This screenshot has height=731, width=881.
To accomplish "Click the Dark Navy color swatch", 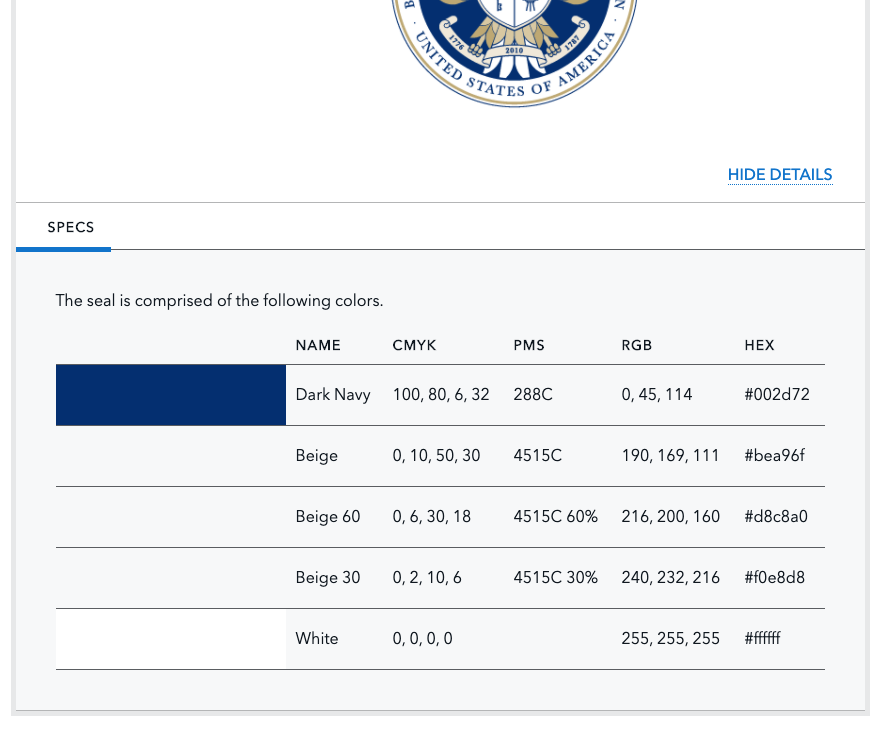I will (x=171, y=395).
